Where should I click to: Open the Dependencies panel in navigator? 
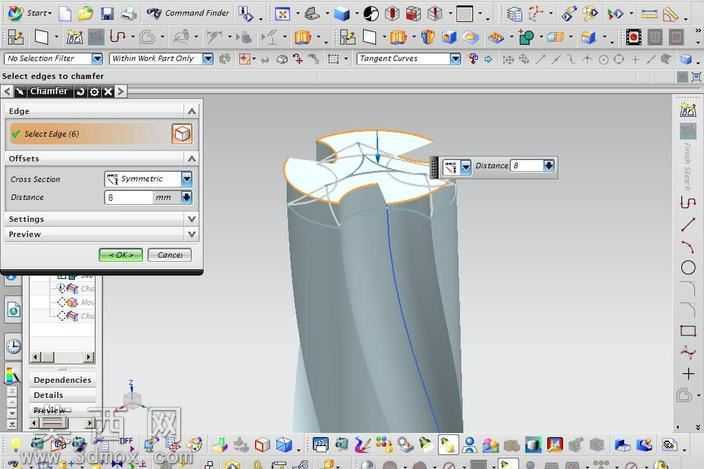coord(62,380)
